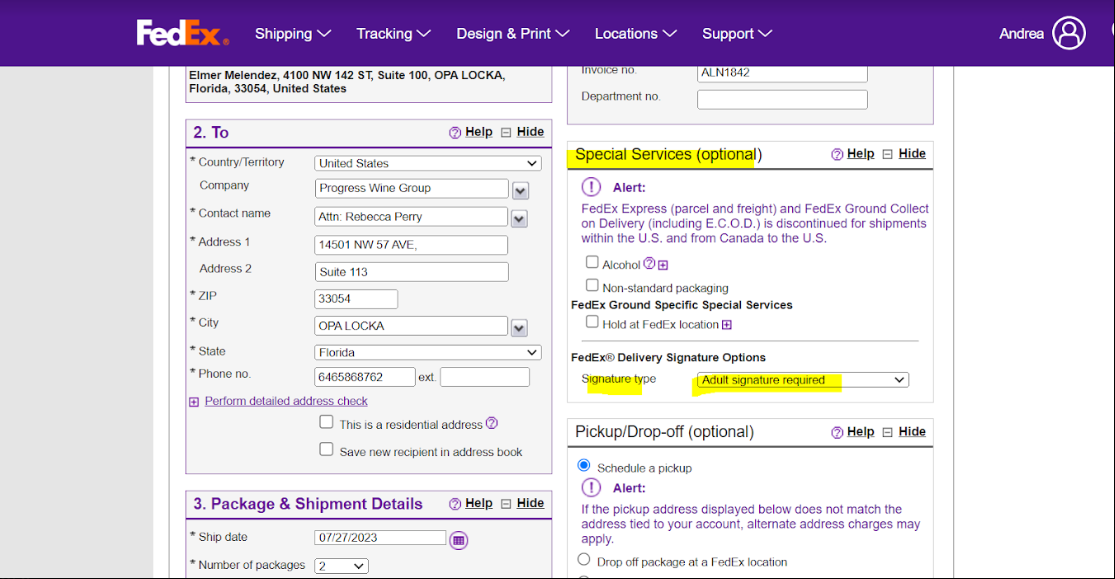
Task: Click Help link in Special Services
Action: pyautogui.click(x=860, y=154)
